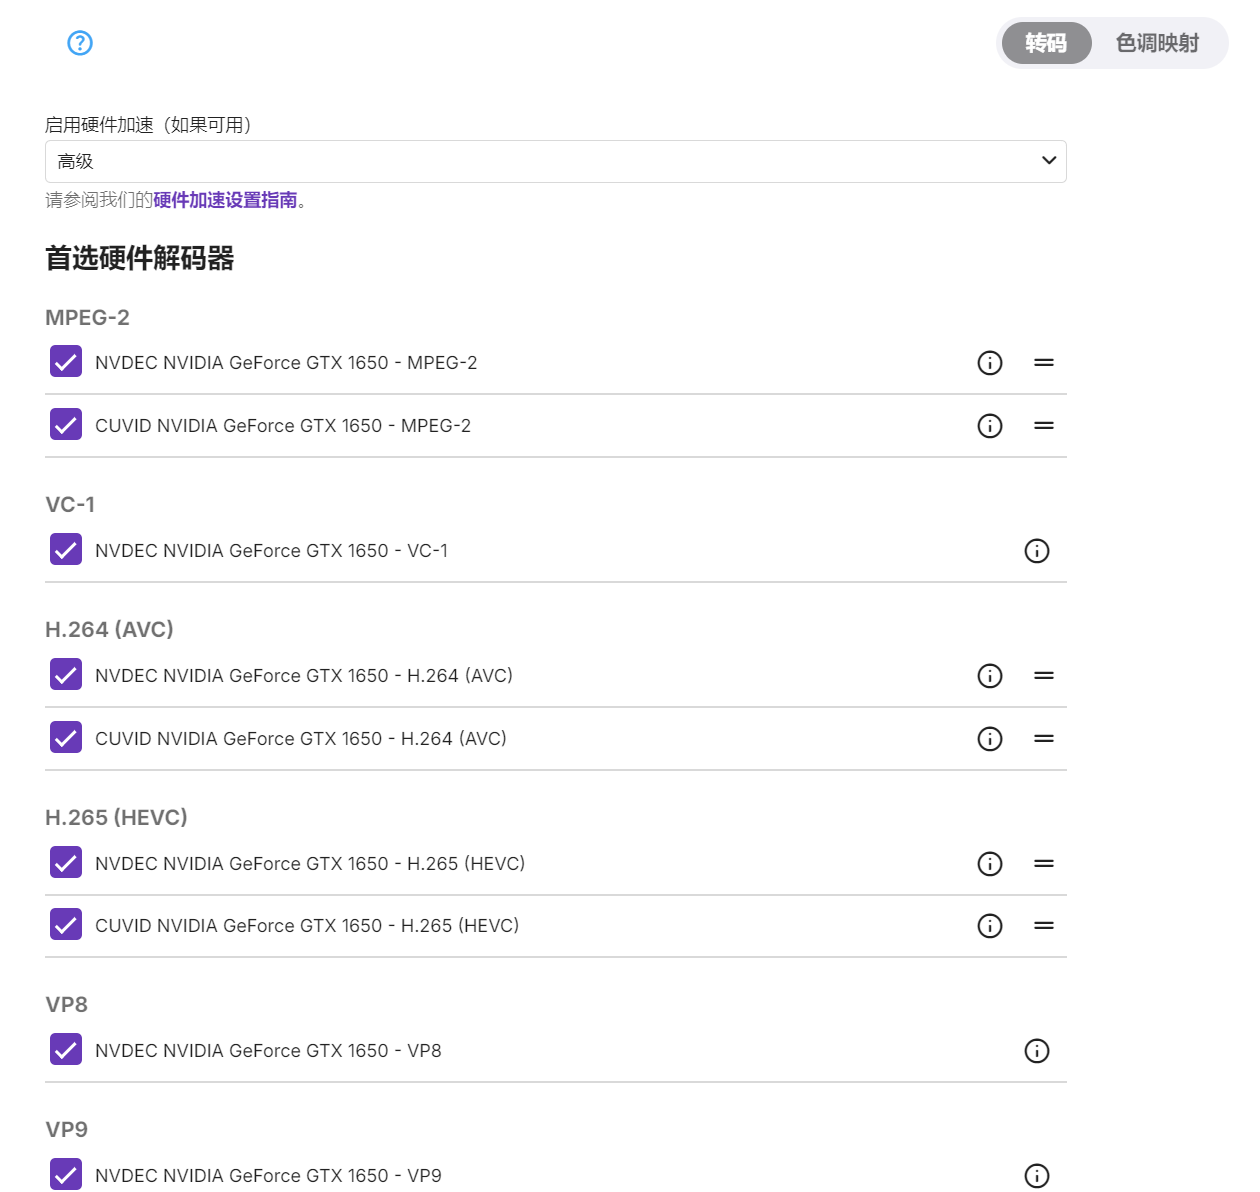The image size is (1260, 1192).
Task: Open the 硬件加速设置指南 link
Action: pyautogui.click(x=225, y=200)
